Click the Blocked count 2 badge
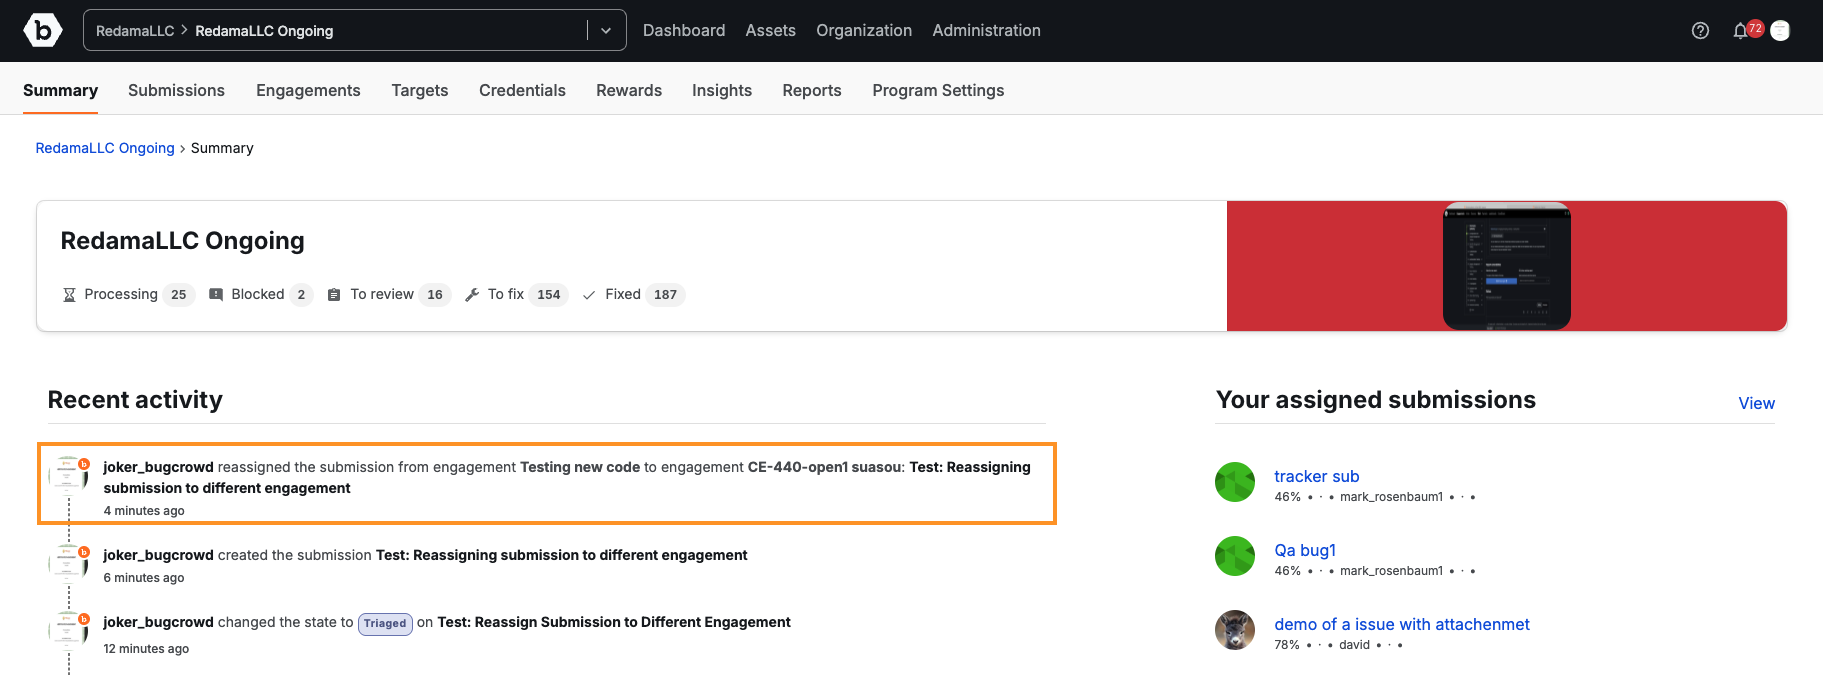This screenshot has height=675, width=1823. tap(301, 295)
